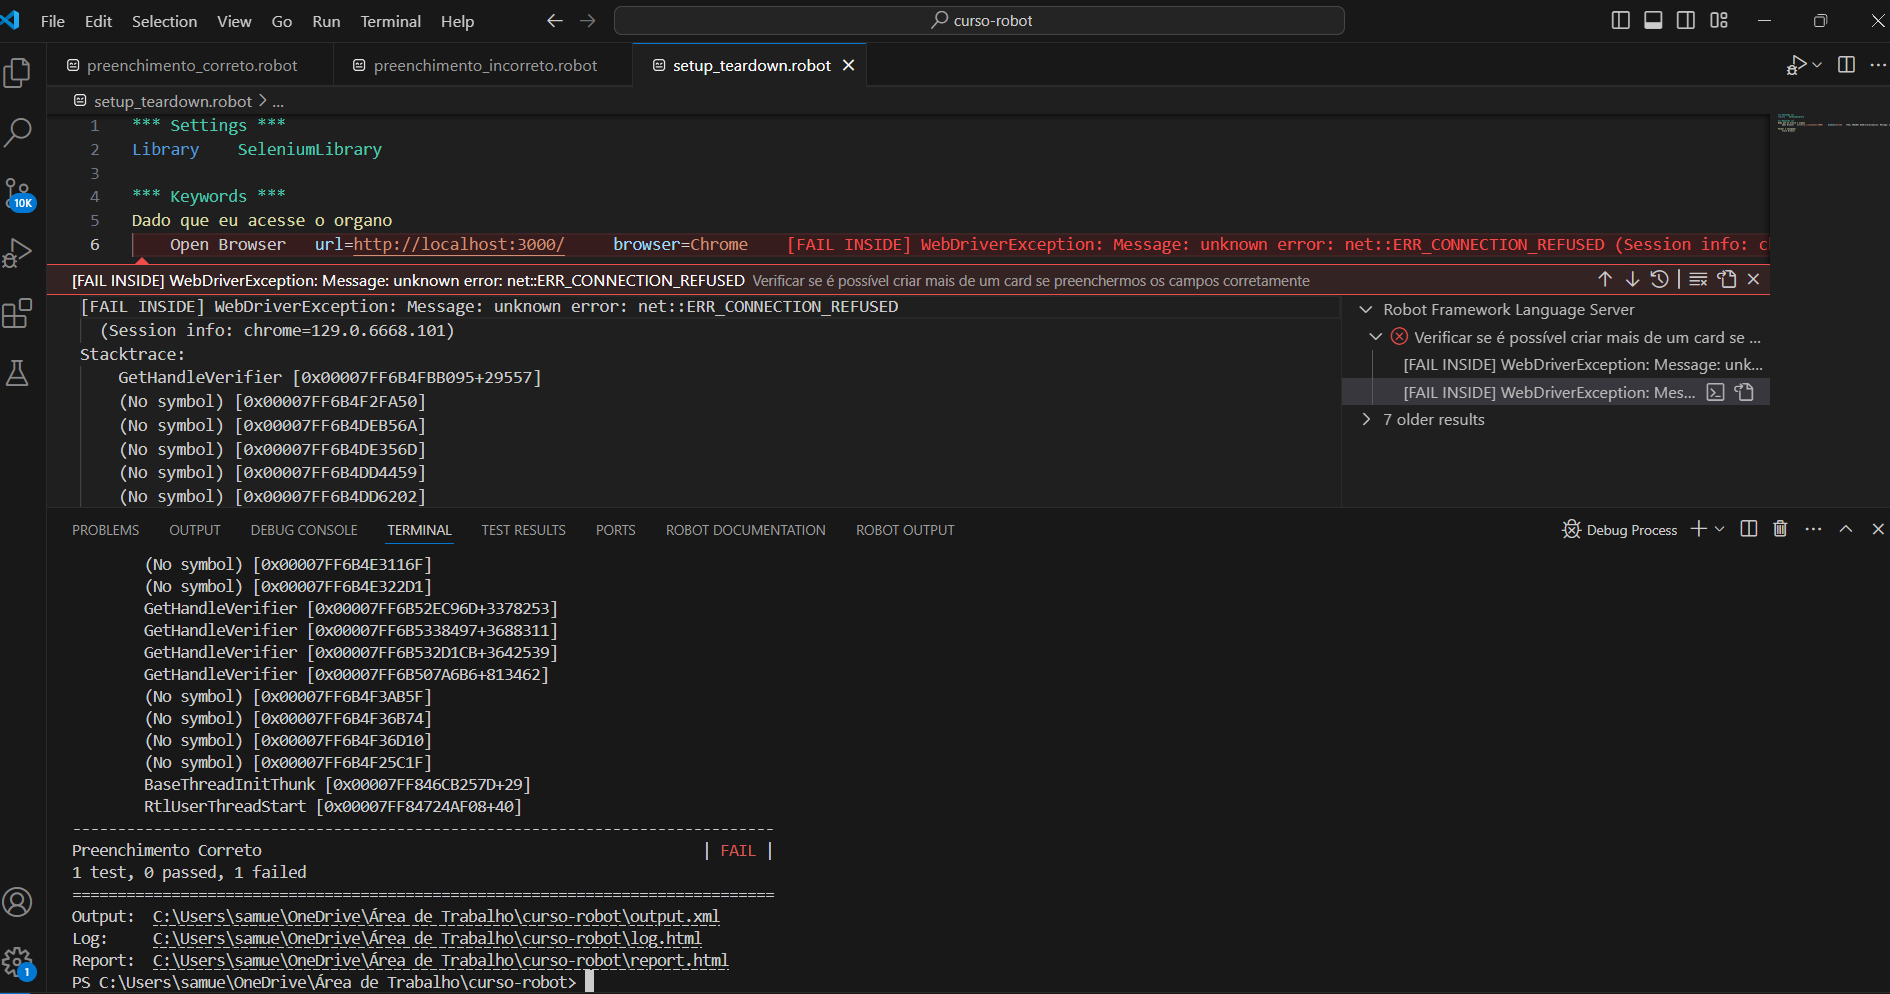This screenshot has width=1890, height=994.
Task: Switch to preenchimento_correto.robot tab
Action: point(190,65)
